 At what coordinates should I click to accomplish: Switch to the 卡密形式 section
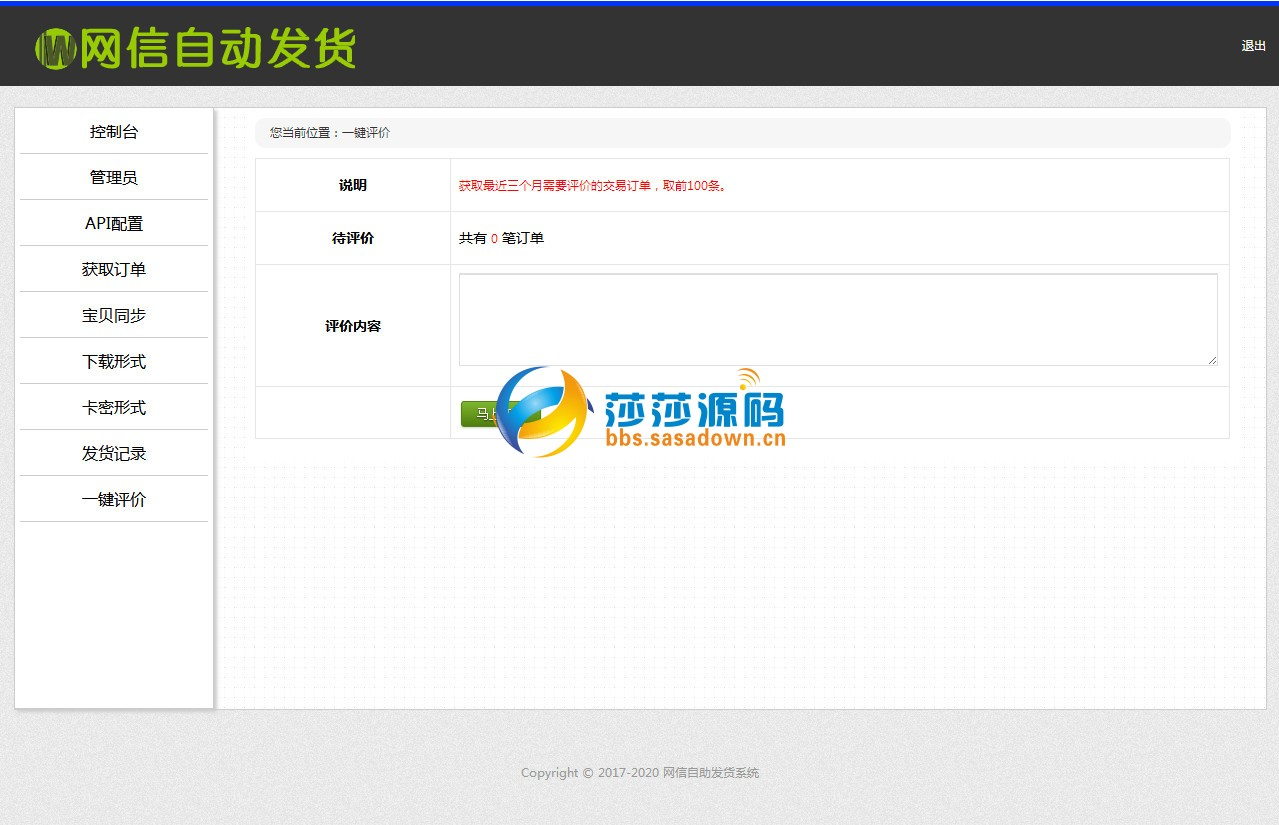pos(113,407)
